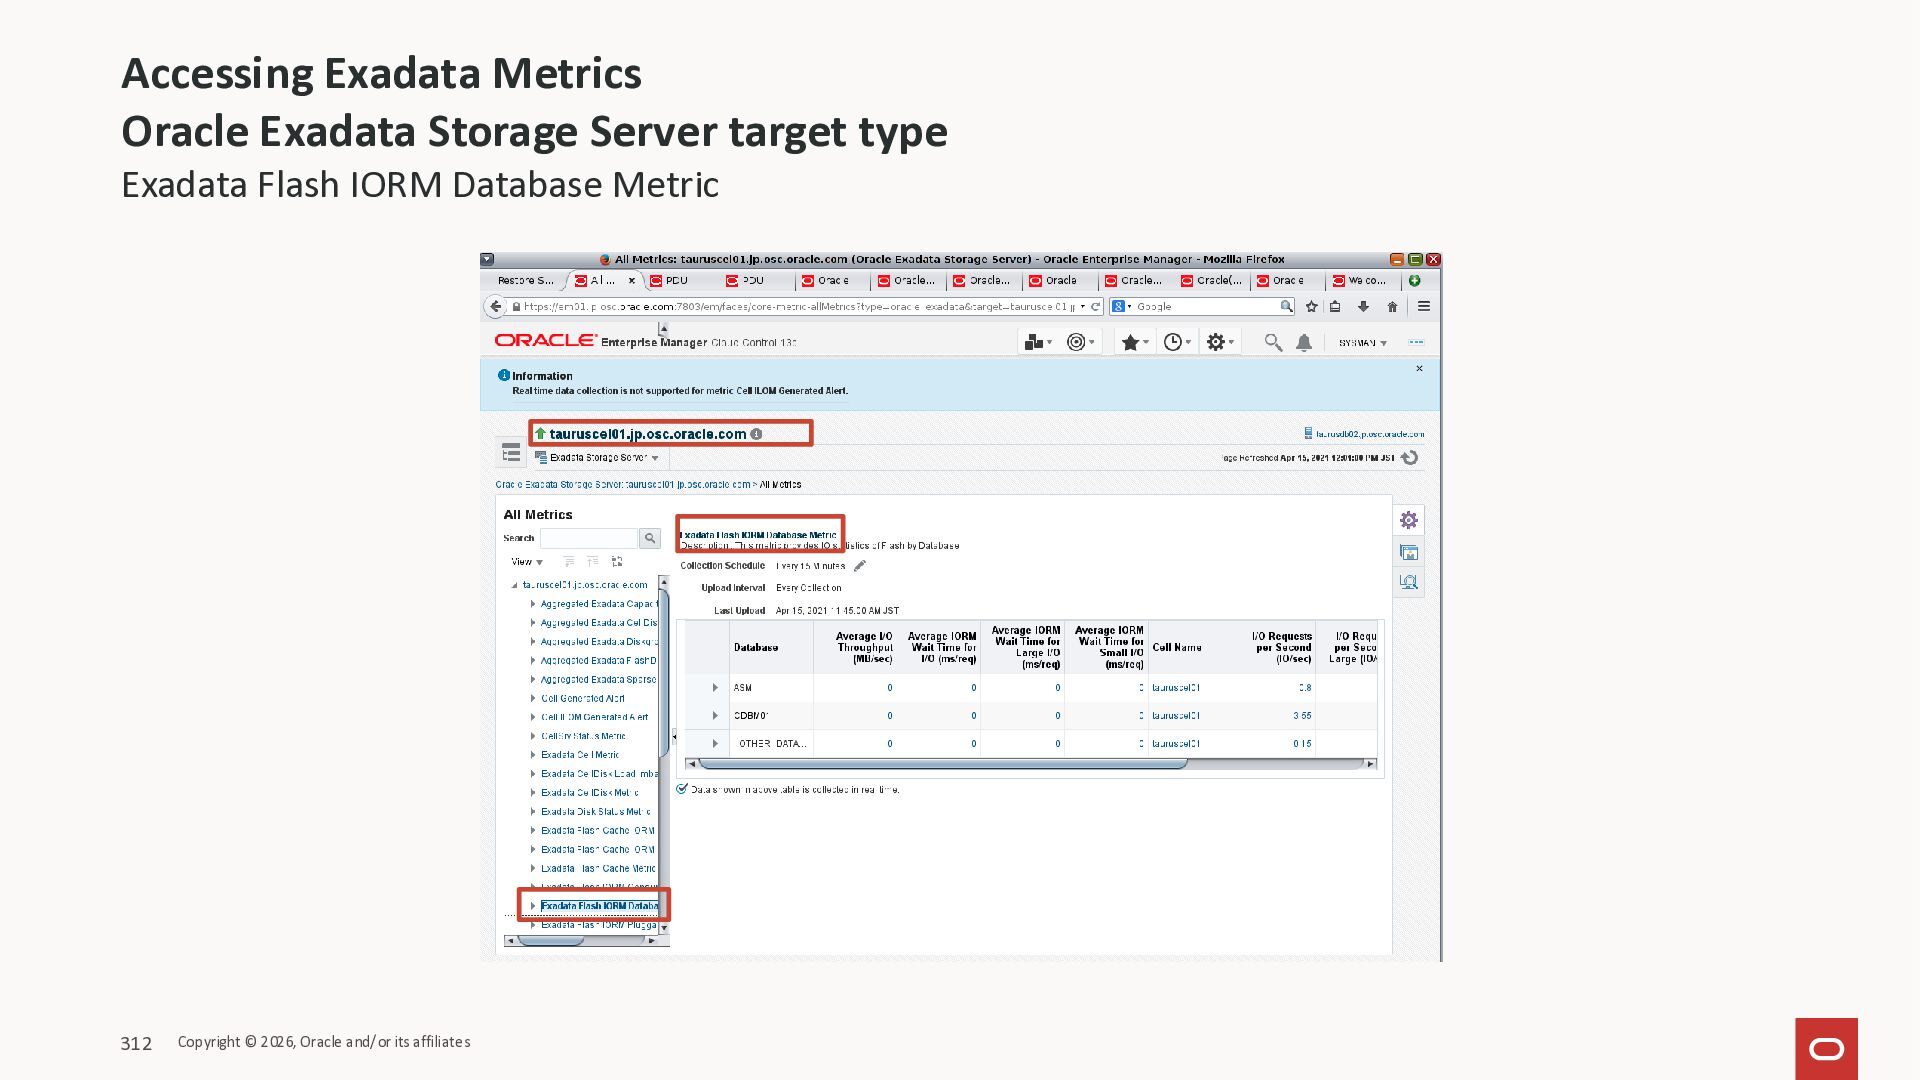Image resolution: width=1920 pixels, height=1080 pixels.
Task: Expand the ASM database row
Action: 715,688
